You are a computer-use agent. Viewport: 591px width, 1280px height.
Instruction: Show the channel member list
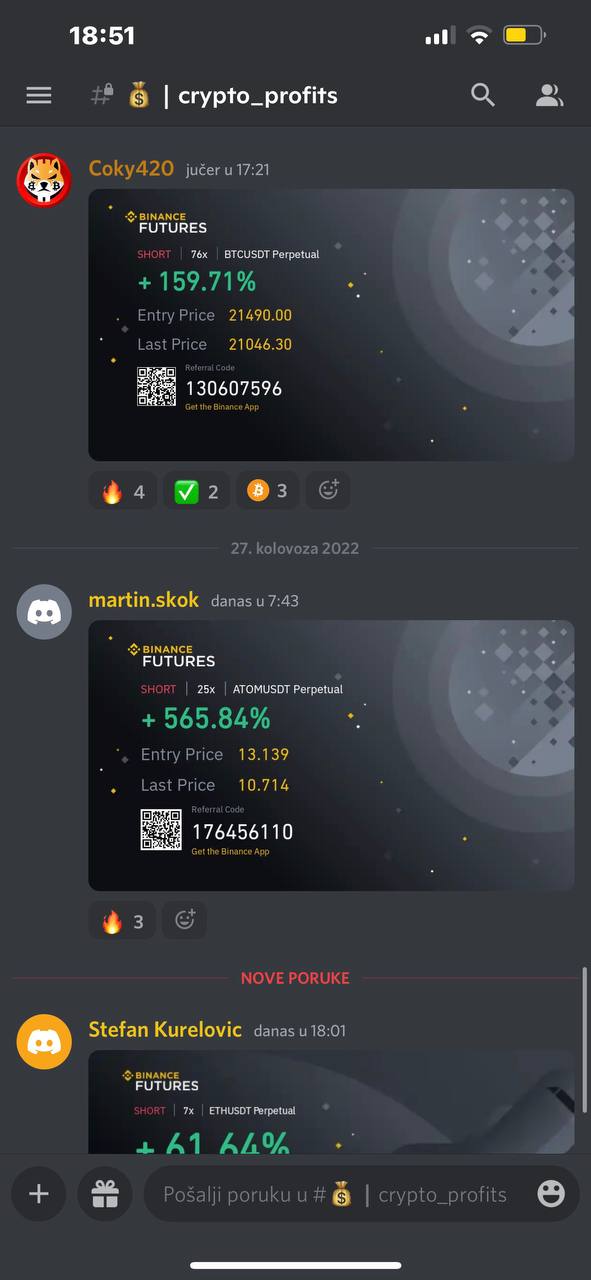(549, 95)
